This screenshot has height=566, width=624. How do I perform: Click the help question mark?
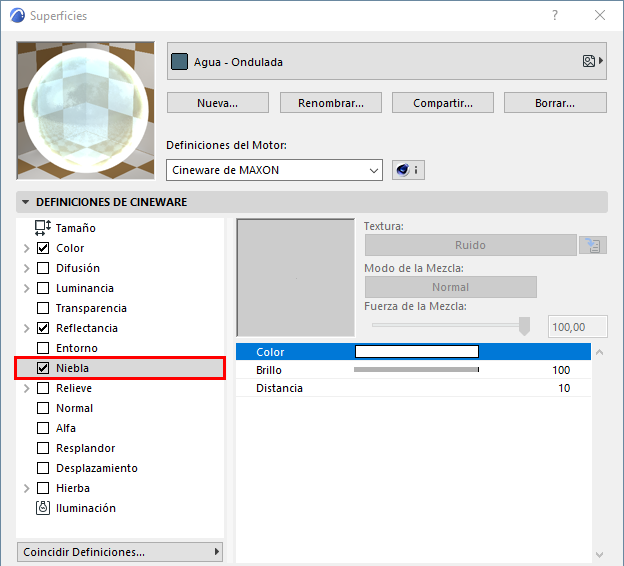tap(555, 15)
